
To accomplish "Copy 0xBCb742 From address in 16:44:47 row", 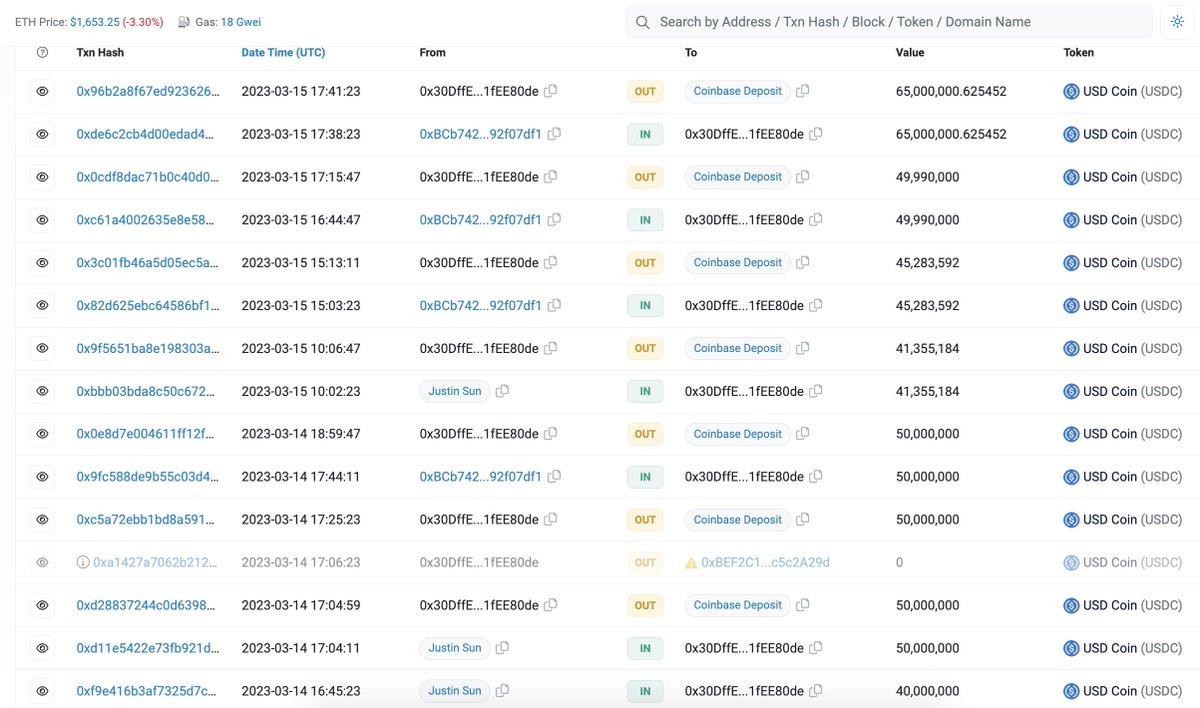I will click(554, 220).
